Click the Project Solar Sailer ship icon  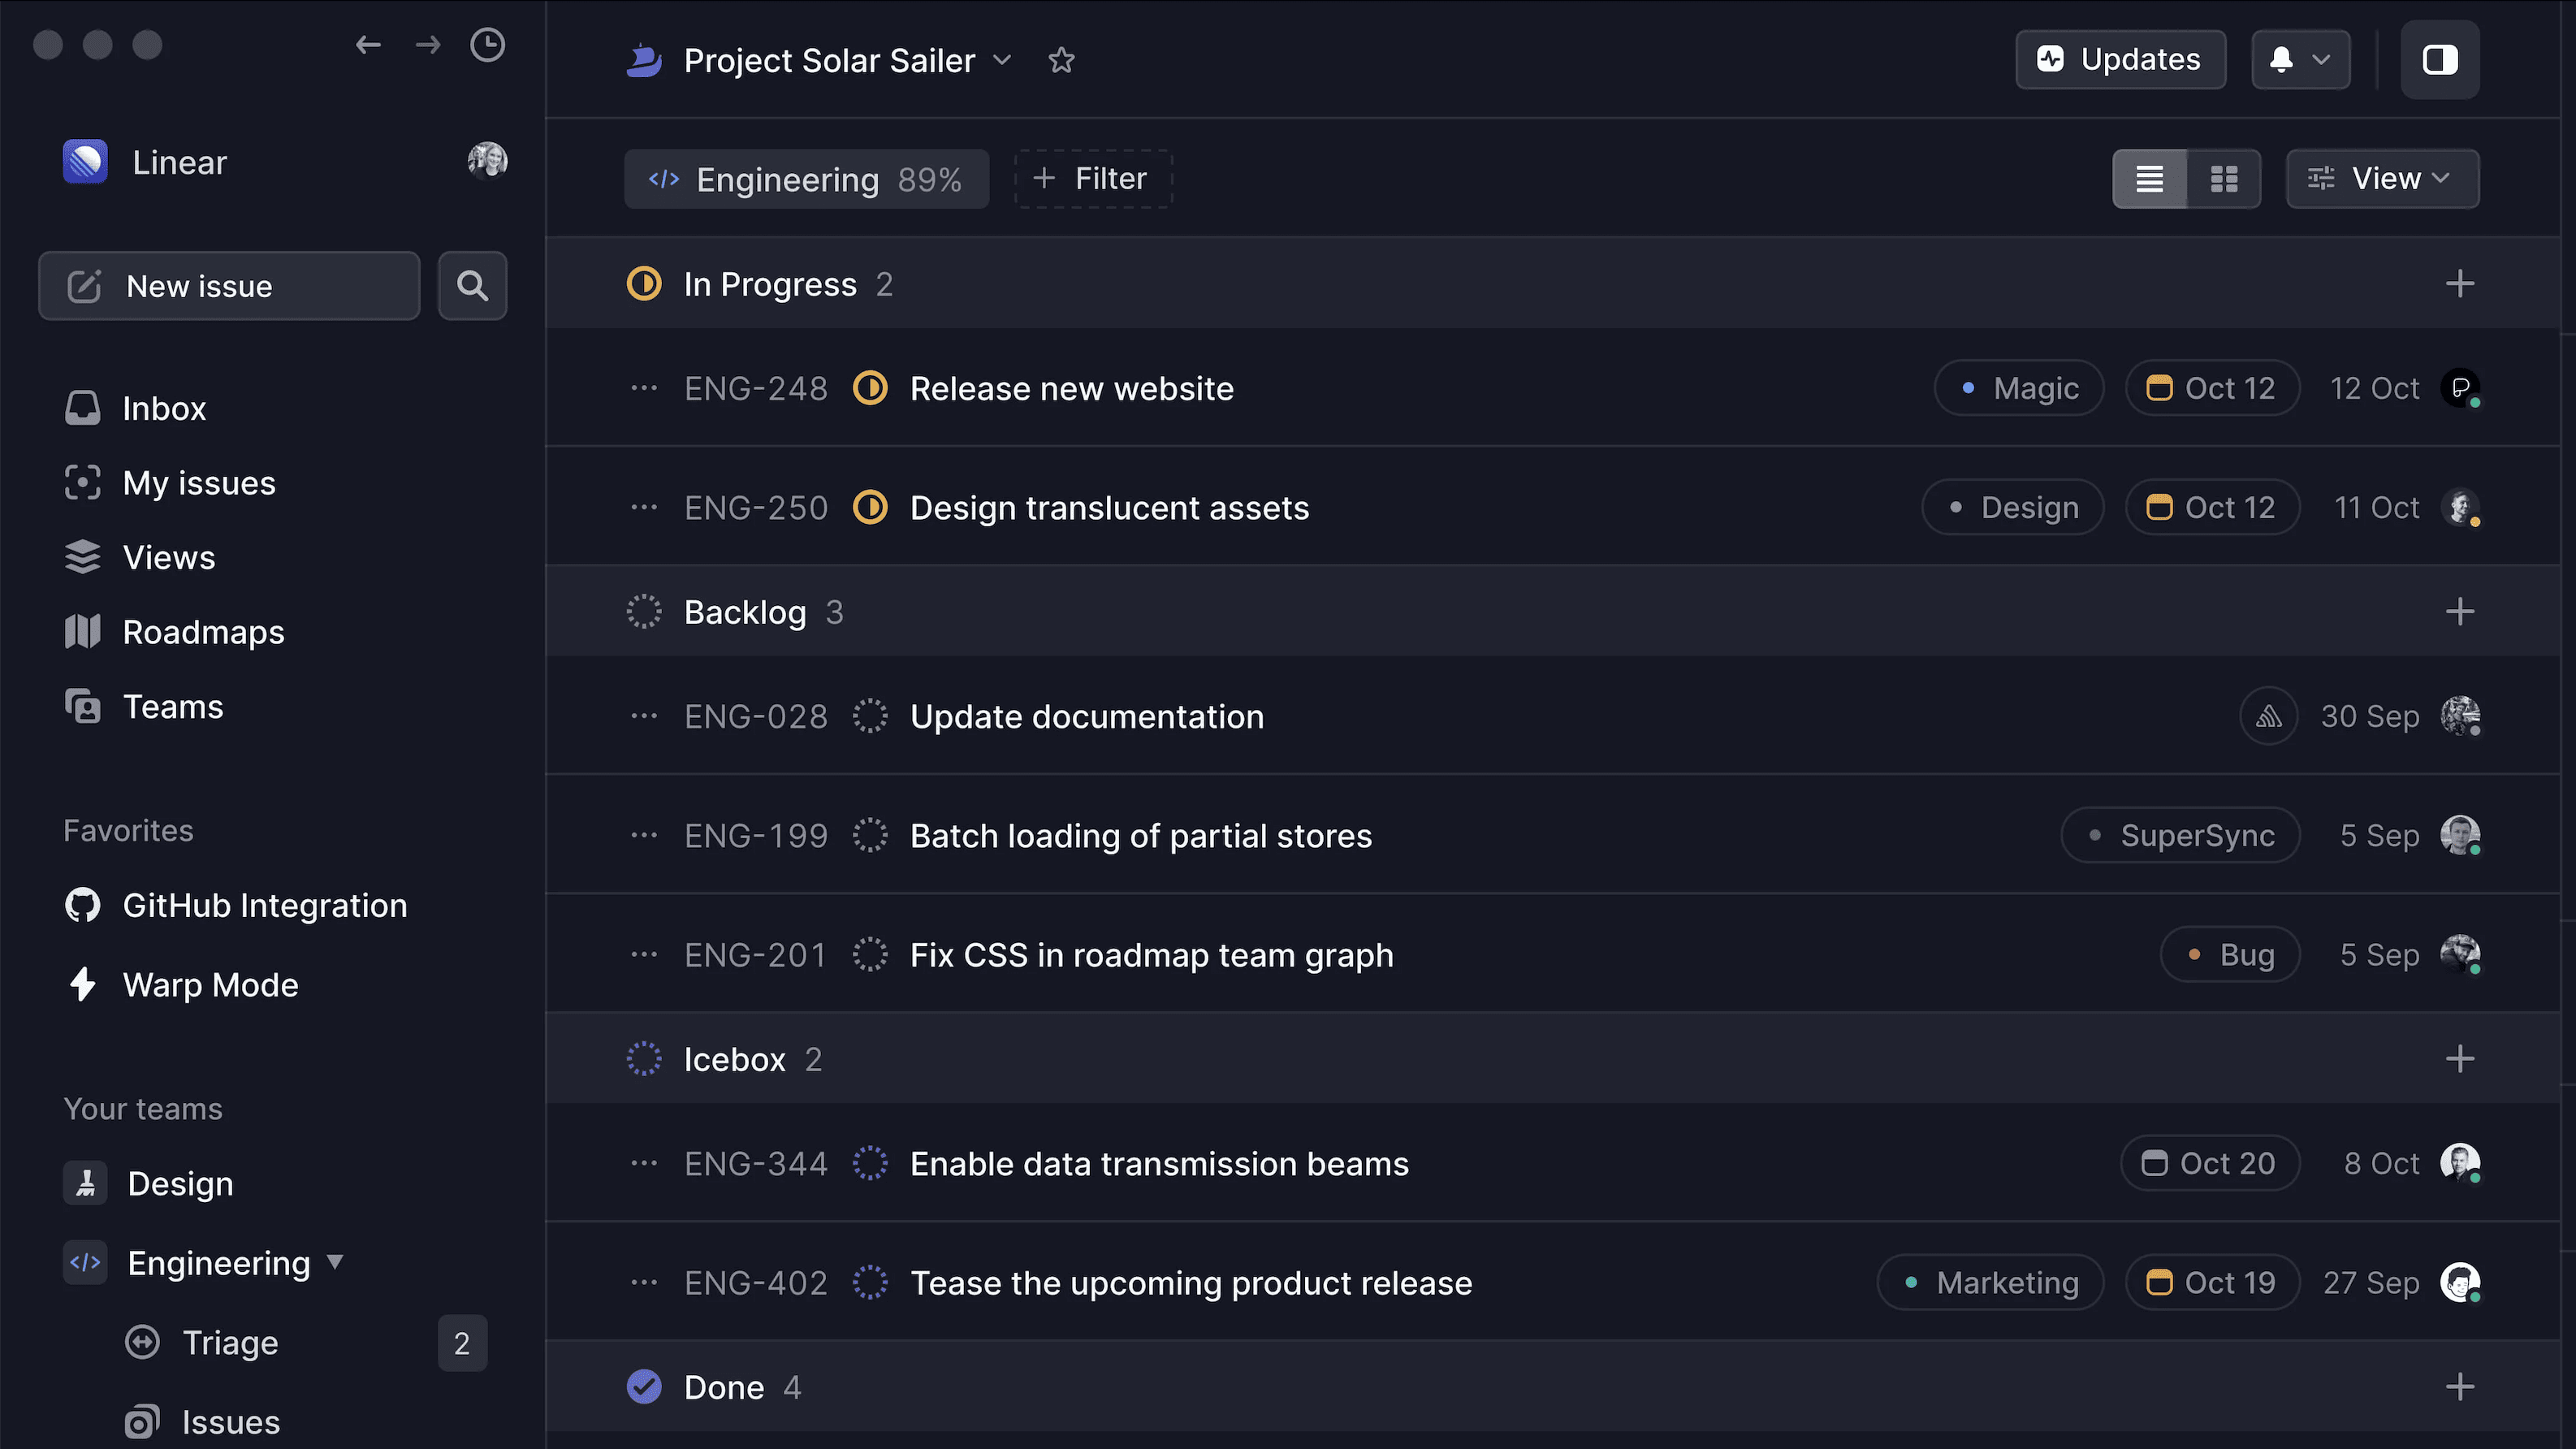(645, 60)
